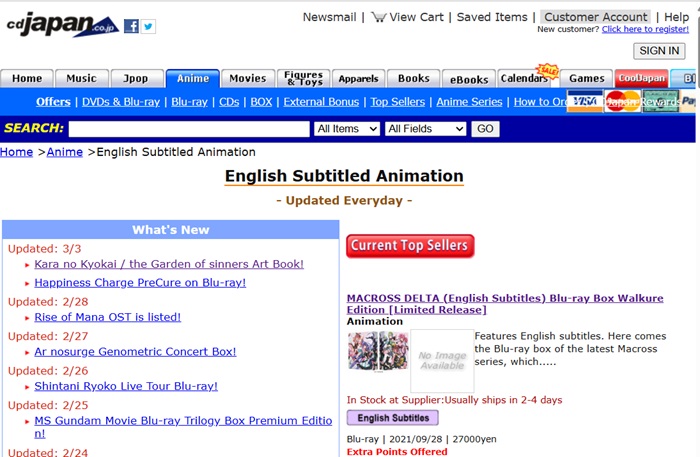Open the Figures & Toys tab
700x457 pixels.
tap(304, 79)
